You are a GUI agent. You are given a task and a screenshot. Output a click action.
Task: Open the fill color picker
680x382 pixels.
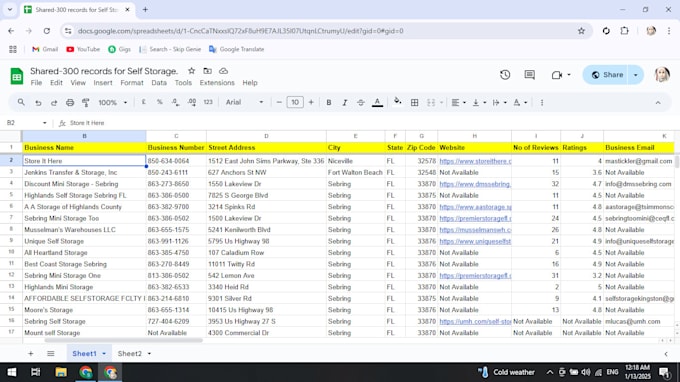397,102
